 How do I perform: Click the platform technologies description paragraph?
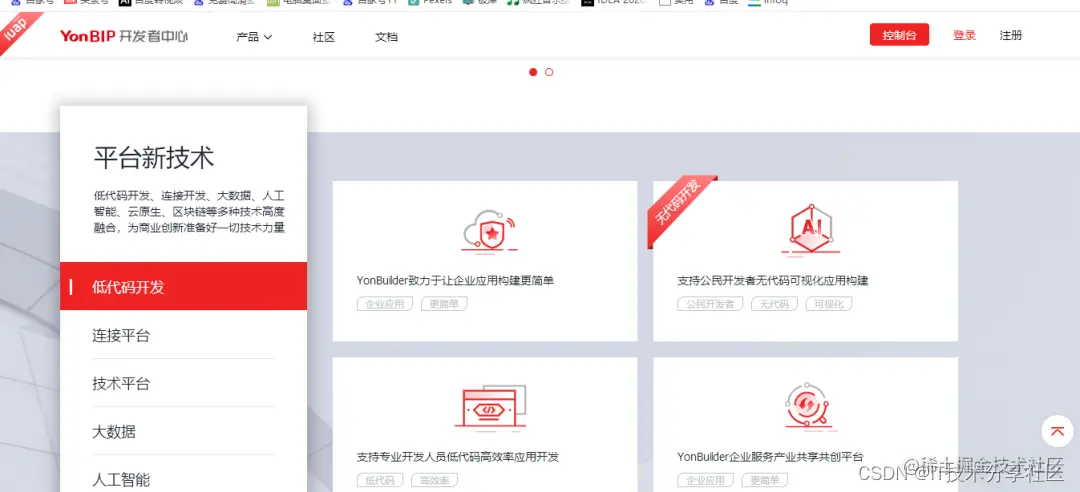[x=189, y=212]
